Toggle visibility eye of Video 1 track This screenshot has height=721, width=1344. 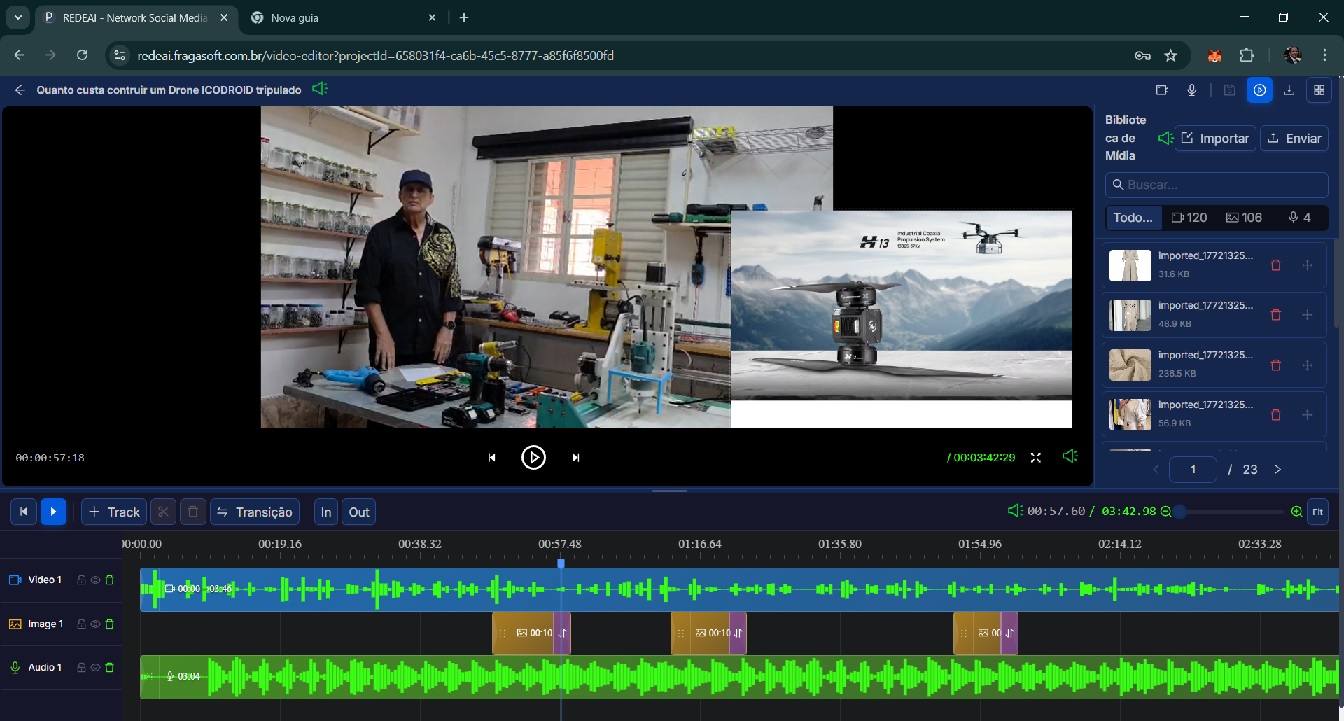[95, 580]
